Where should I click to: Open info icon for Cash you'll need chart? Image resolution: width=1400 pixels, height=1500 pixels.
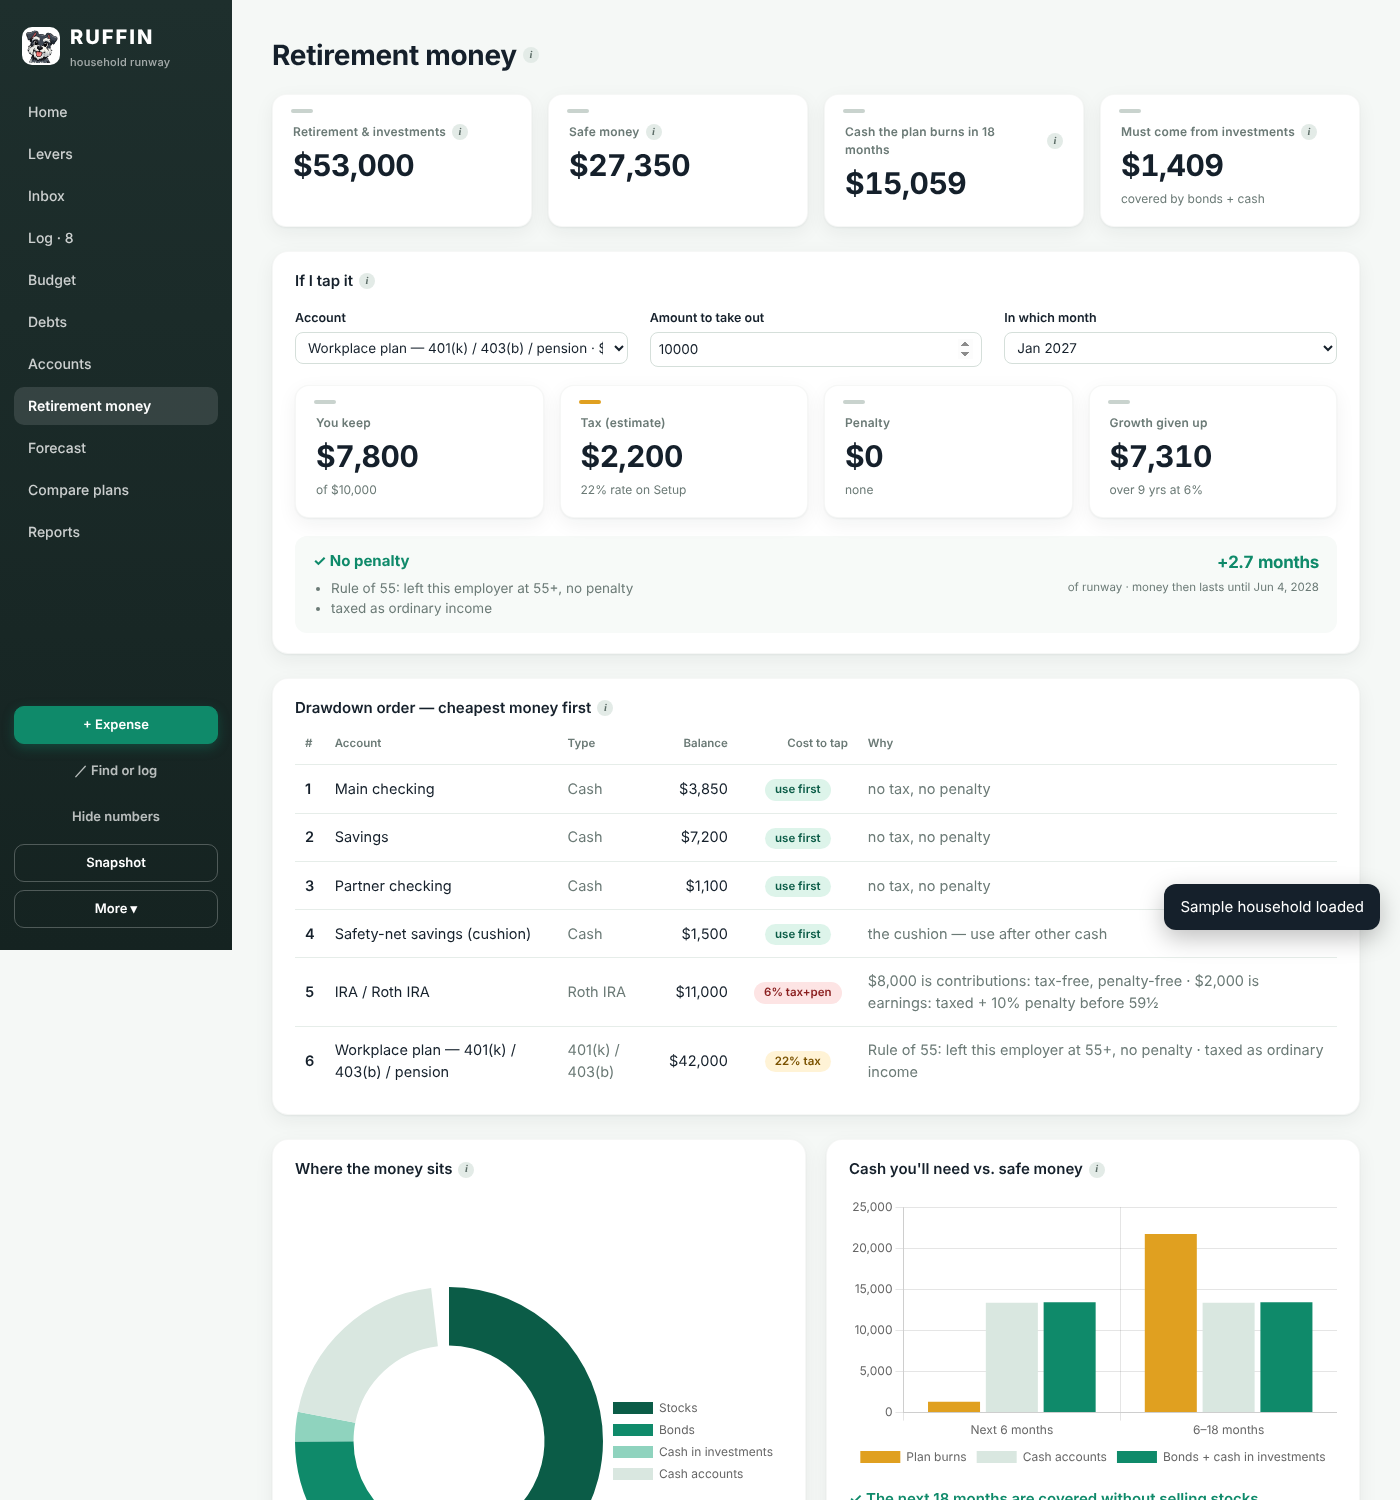pyautogui.click(x=1097, y=1169)
